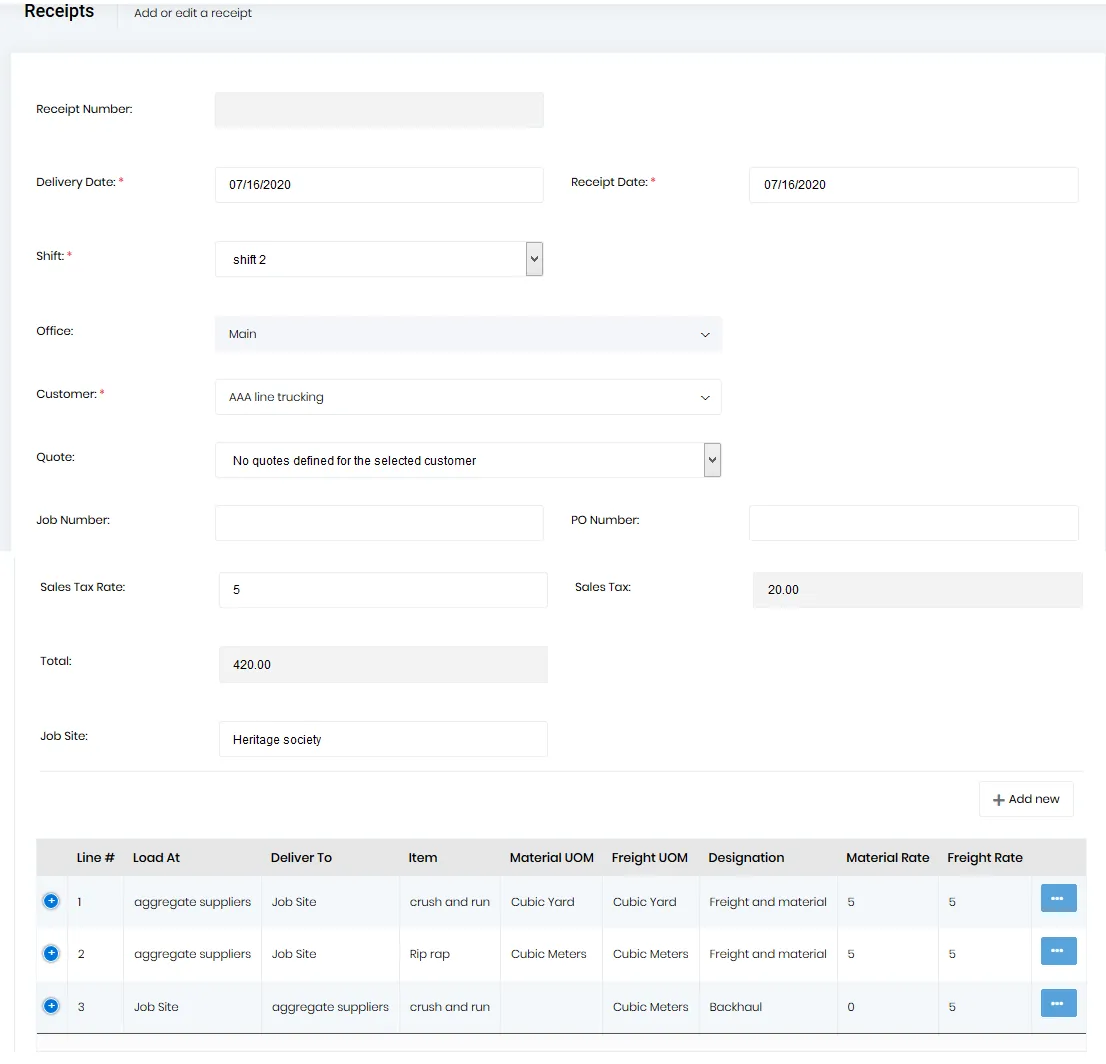Click the Job Site field Heritage society
Viewport: 1106px width, 1064px height.
383,739
